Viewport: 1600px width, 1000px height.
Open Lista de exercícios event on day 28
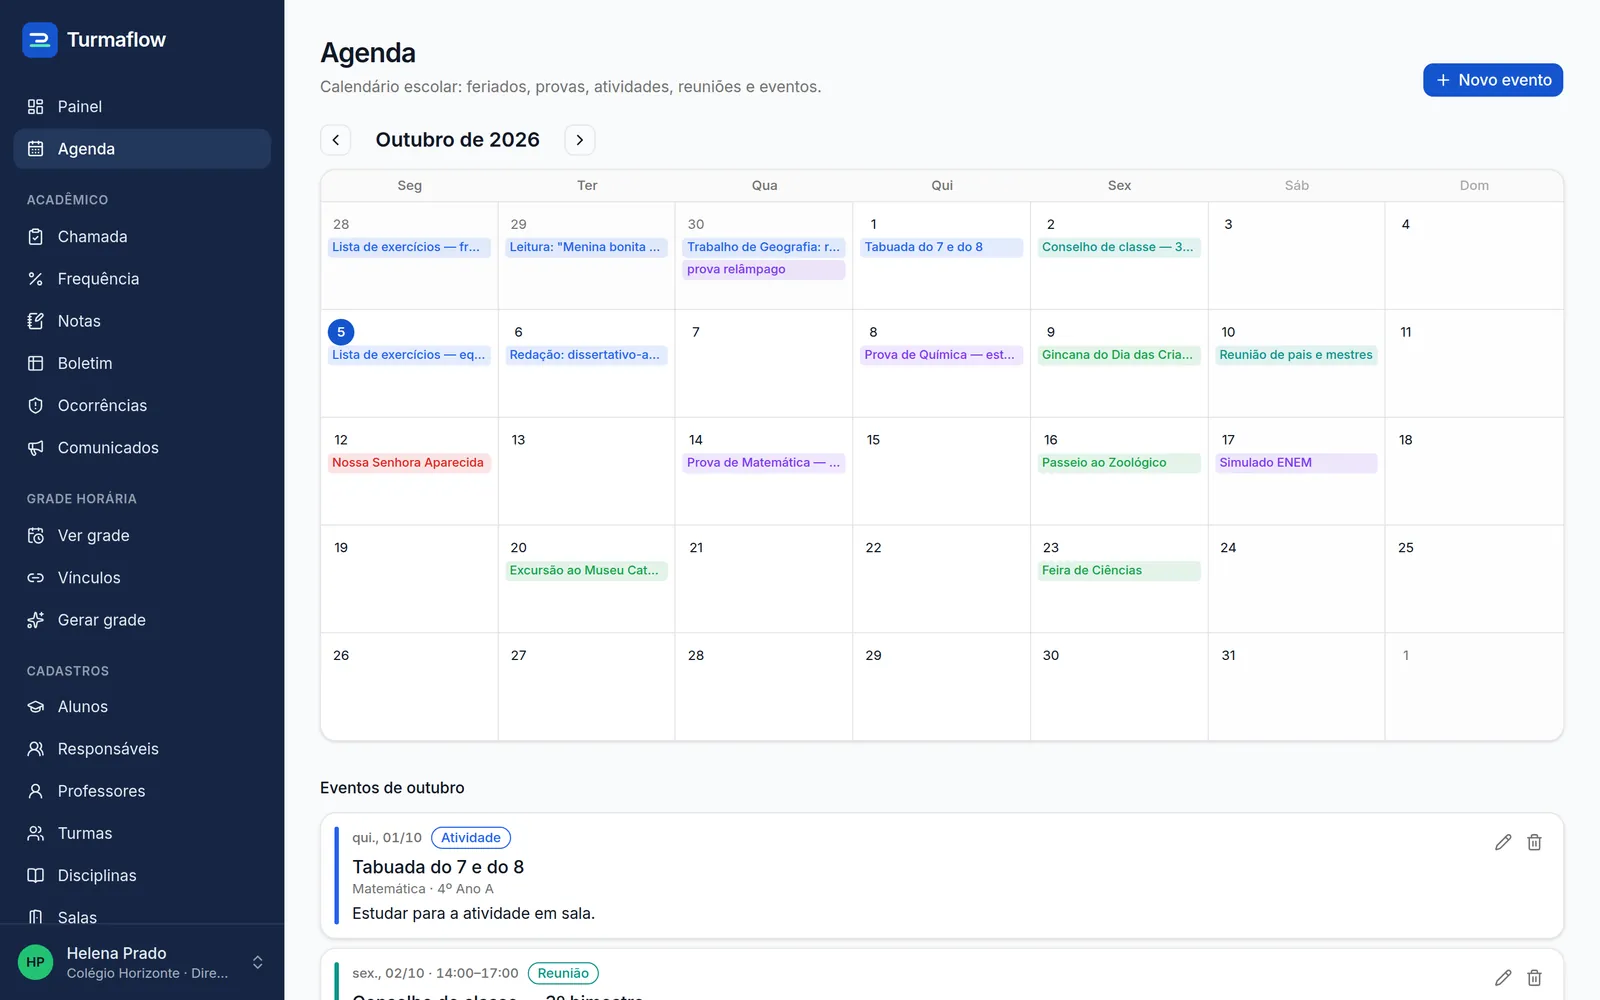[409, 247]
